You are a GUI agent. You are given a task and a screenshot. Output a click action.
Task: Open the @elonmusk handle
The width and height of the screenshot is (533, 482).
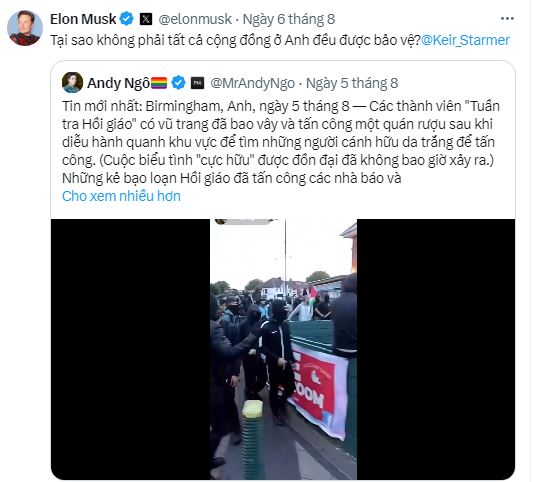point(195,19)
